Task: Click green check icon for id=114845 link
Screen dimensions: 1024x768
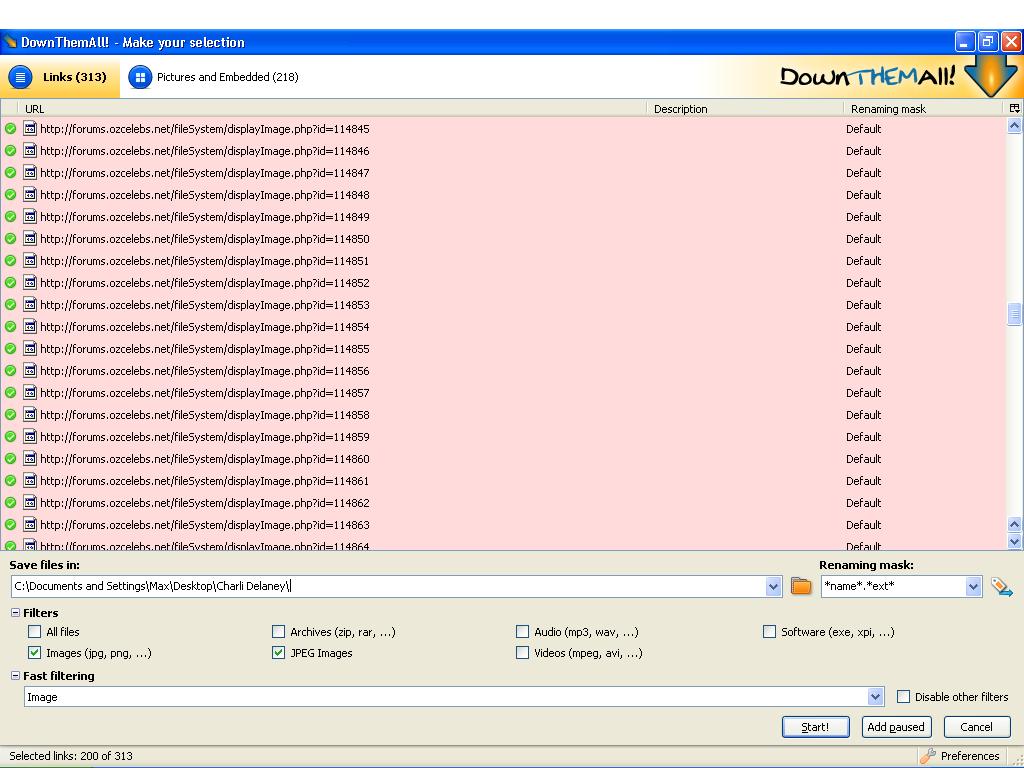Action: pos(11,129)
